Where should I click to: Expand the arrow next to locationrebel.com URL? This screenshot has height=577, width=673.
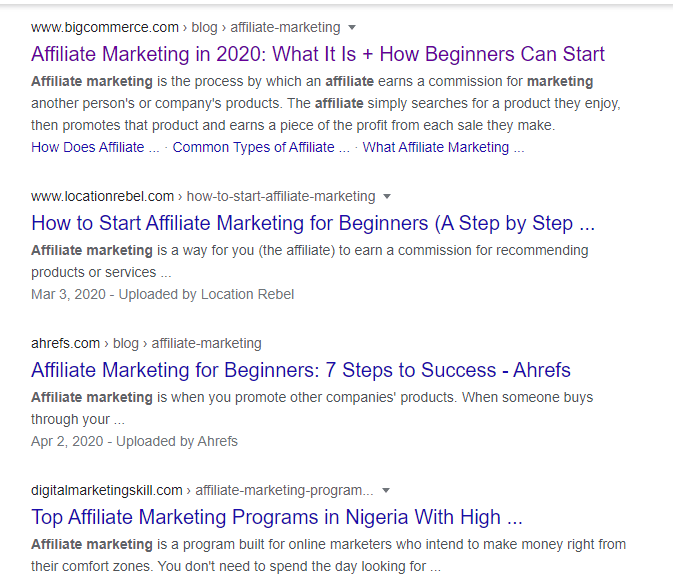[x=387, y=197]
